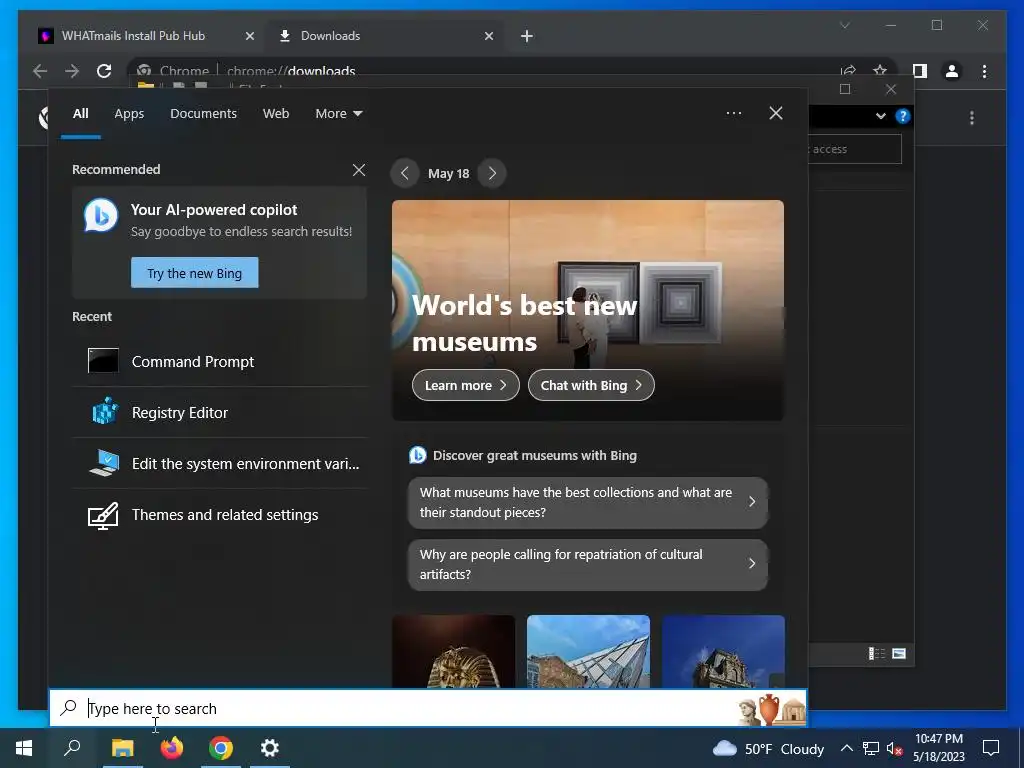Open 'What museums have the best collections' suggestion
Image resolution: width=1024 pixels, height=768 pixels.
click(588, 502)
